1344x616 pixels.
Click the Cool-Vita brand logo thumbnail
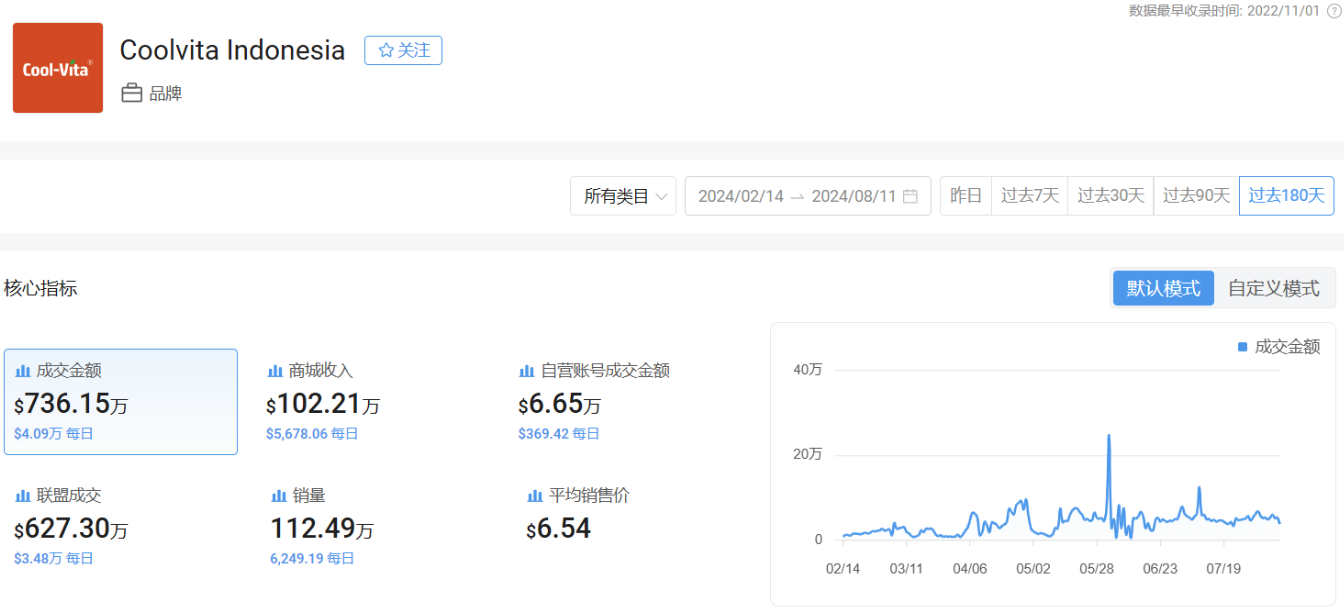click(x=58, y=68)
